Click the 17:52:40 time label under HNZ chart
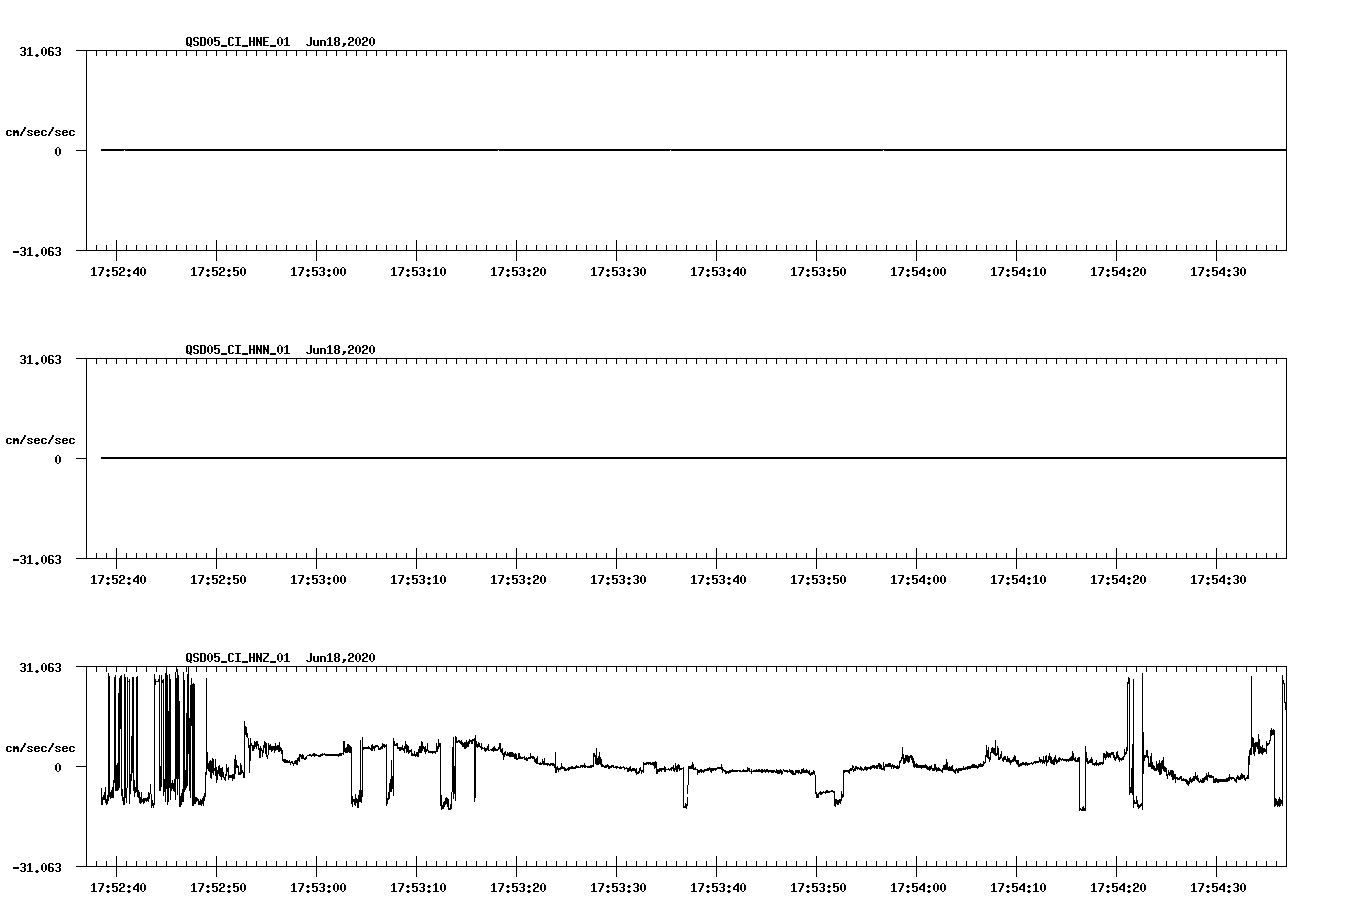Viewport: 1358px width, 924px height. [118, 888]
